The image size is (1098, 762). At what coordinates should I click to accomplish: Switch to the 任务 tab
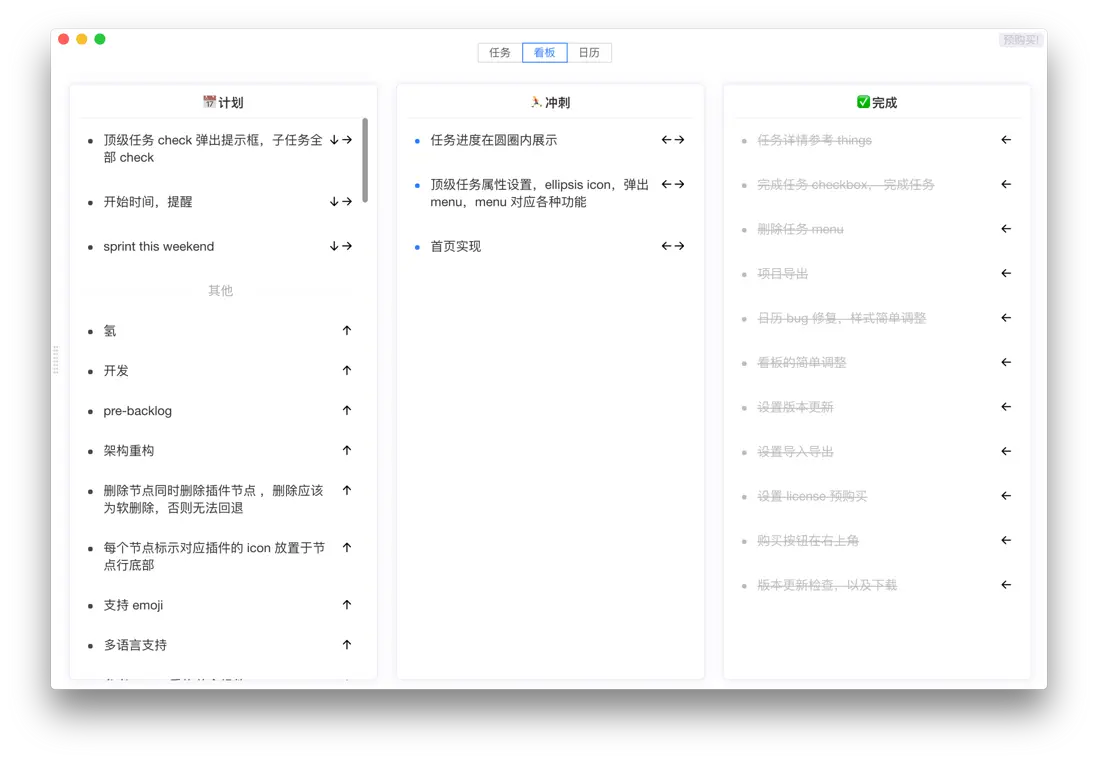click(x=500, y=53)
